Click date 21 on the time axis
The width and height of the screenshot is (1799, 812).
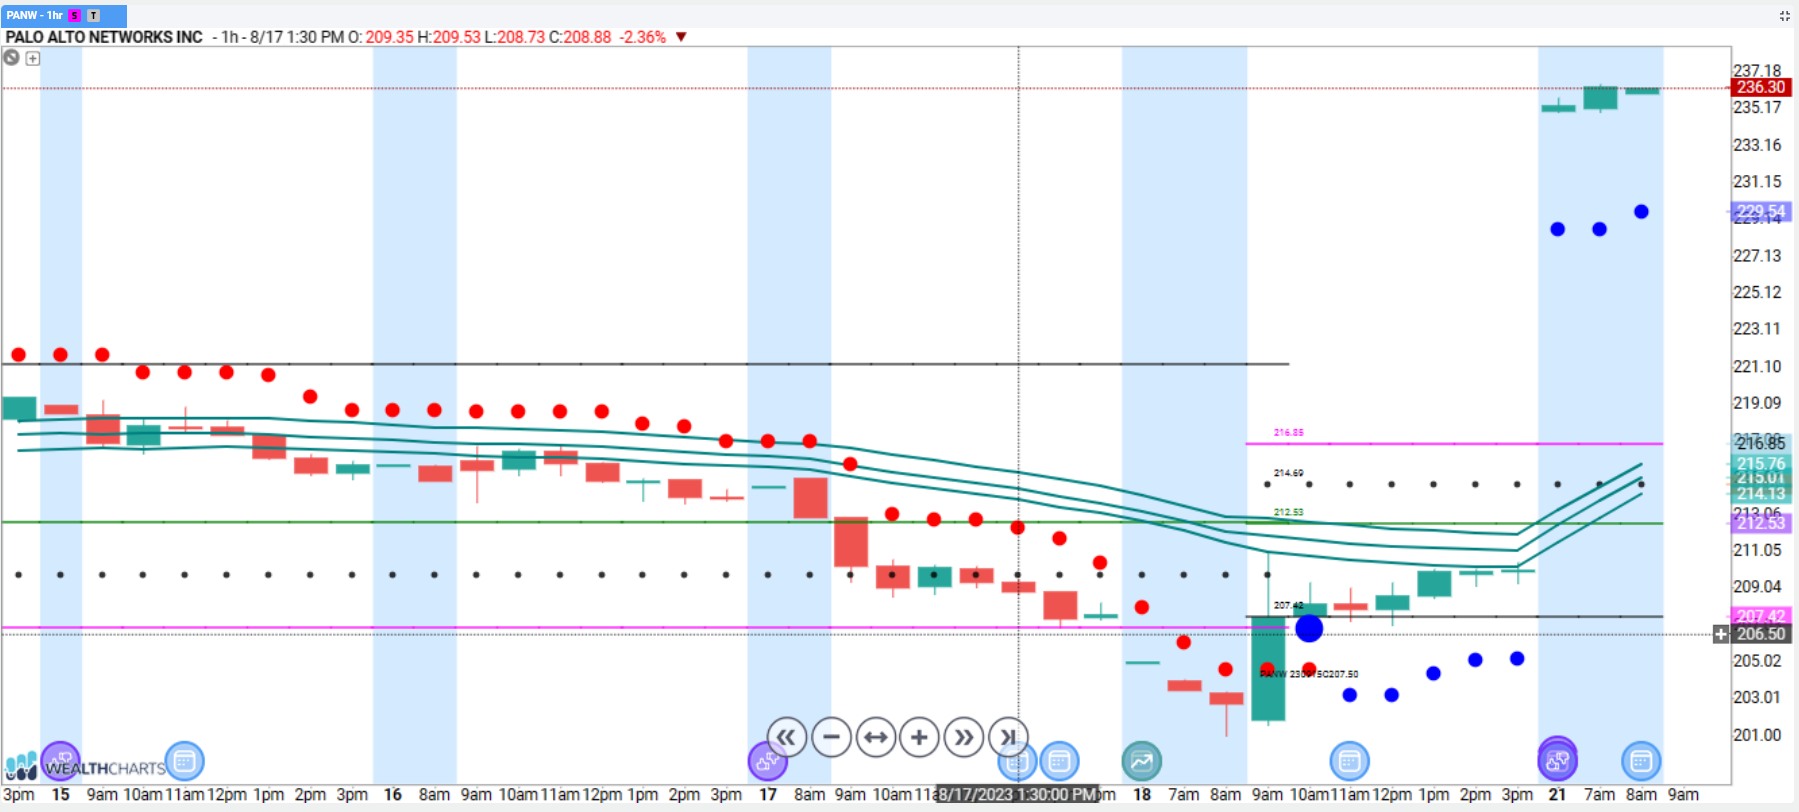pyautogui.click(x=1557, y=794)
